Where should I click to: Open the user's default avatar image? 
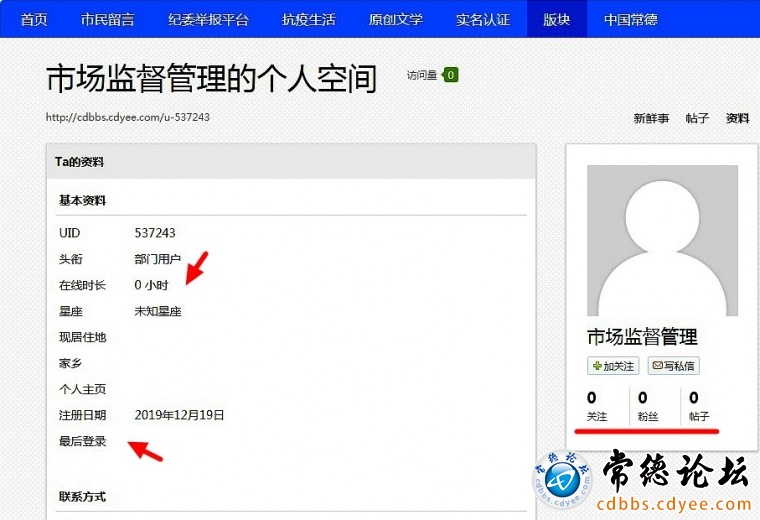(x=662, y=240)
